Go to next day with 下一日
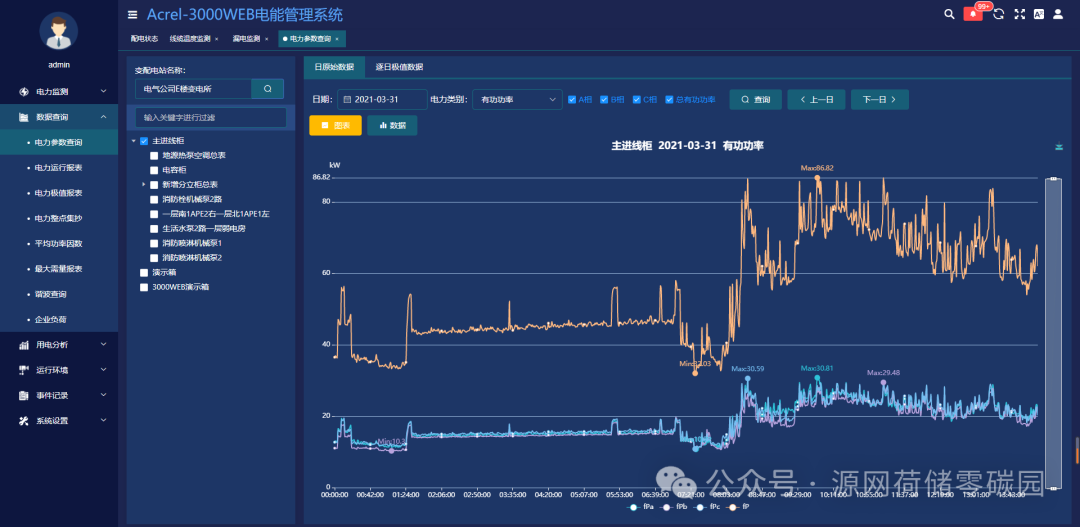 point(880,99)
